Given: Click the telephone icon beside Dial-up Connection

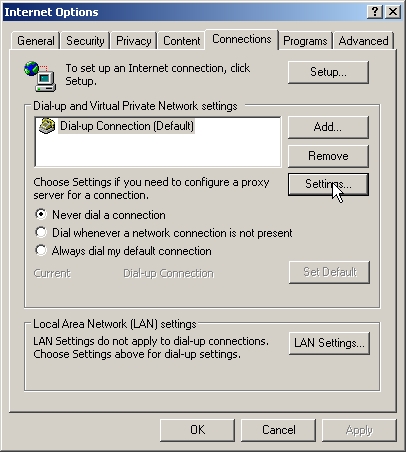Looking at the screenshot, I should [x=47, y=126].
